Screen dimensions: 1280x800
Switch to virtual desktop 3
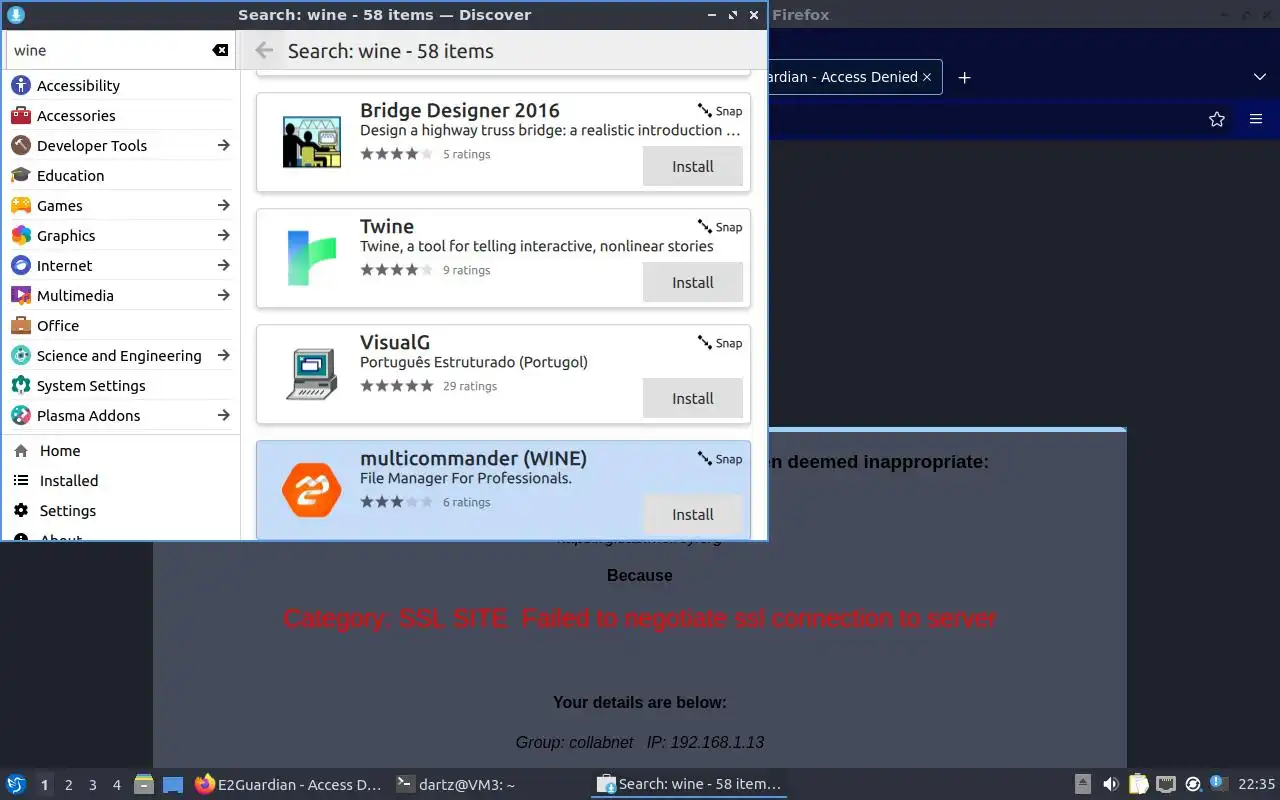pyautogui.click(x=93, y=785)
